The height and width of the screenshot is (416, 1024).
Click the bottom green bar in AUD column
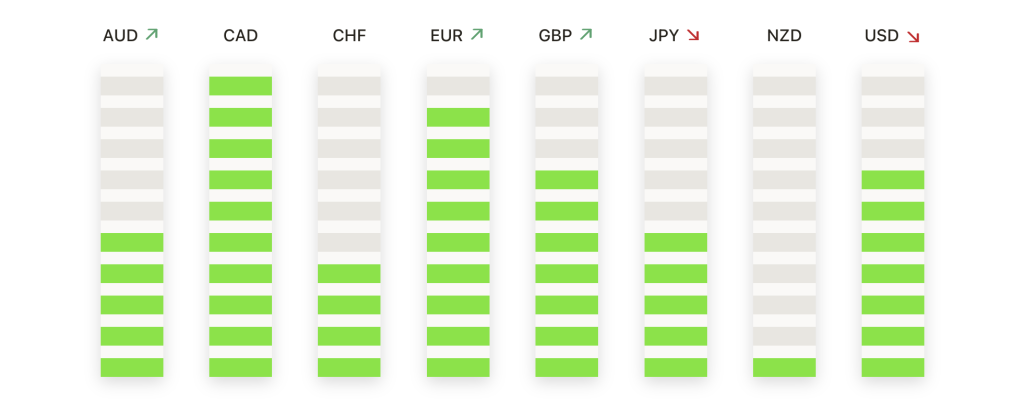point(132,368)
